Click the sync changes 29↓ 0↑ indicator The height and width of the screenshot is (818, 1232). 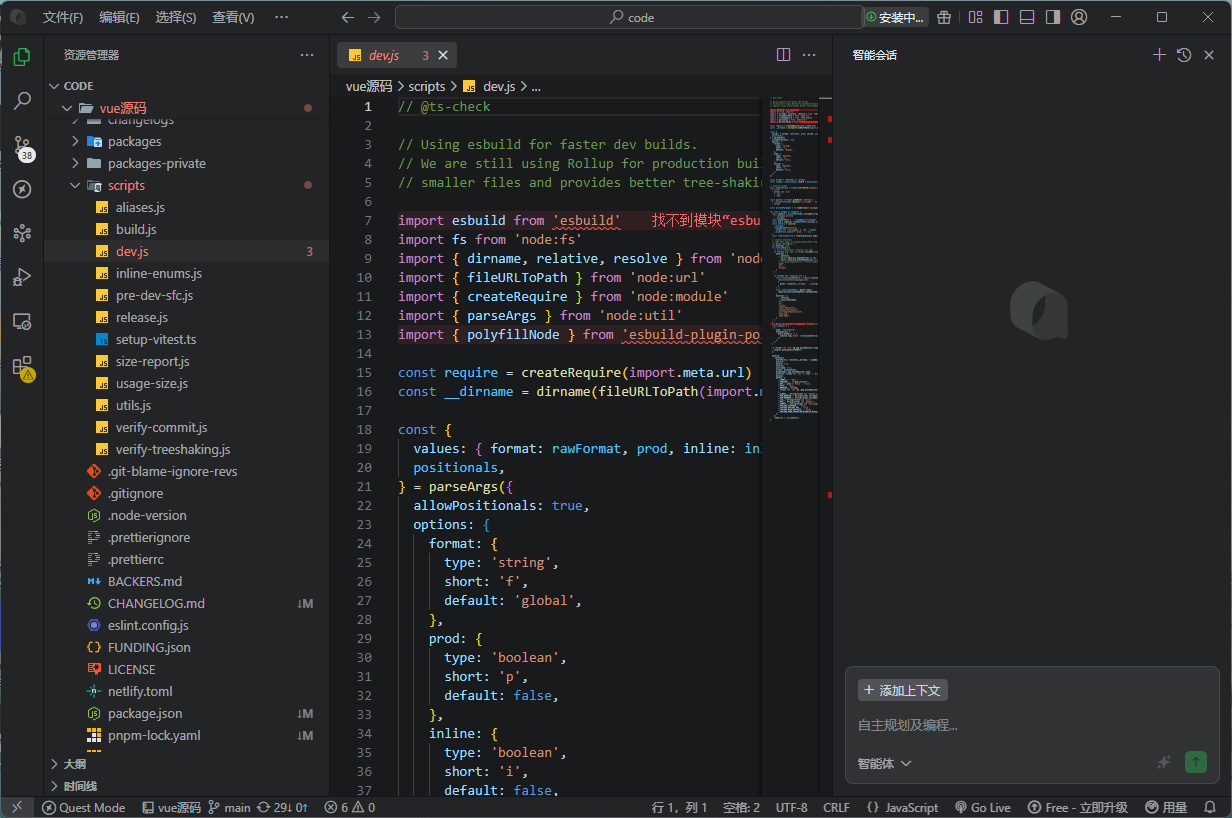pos(283,807)
